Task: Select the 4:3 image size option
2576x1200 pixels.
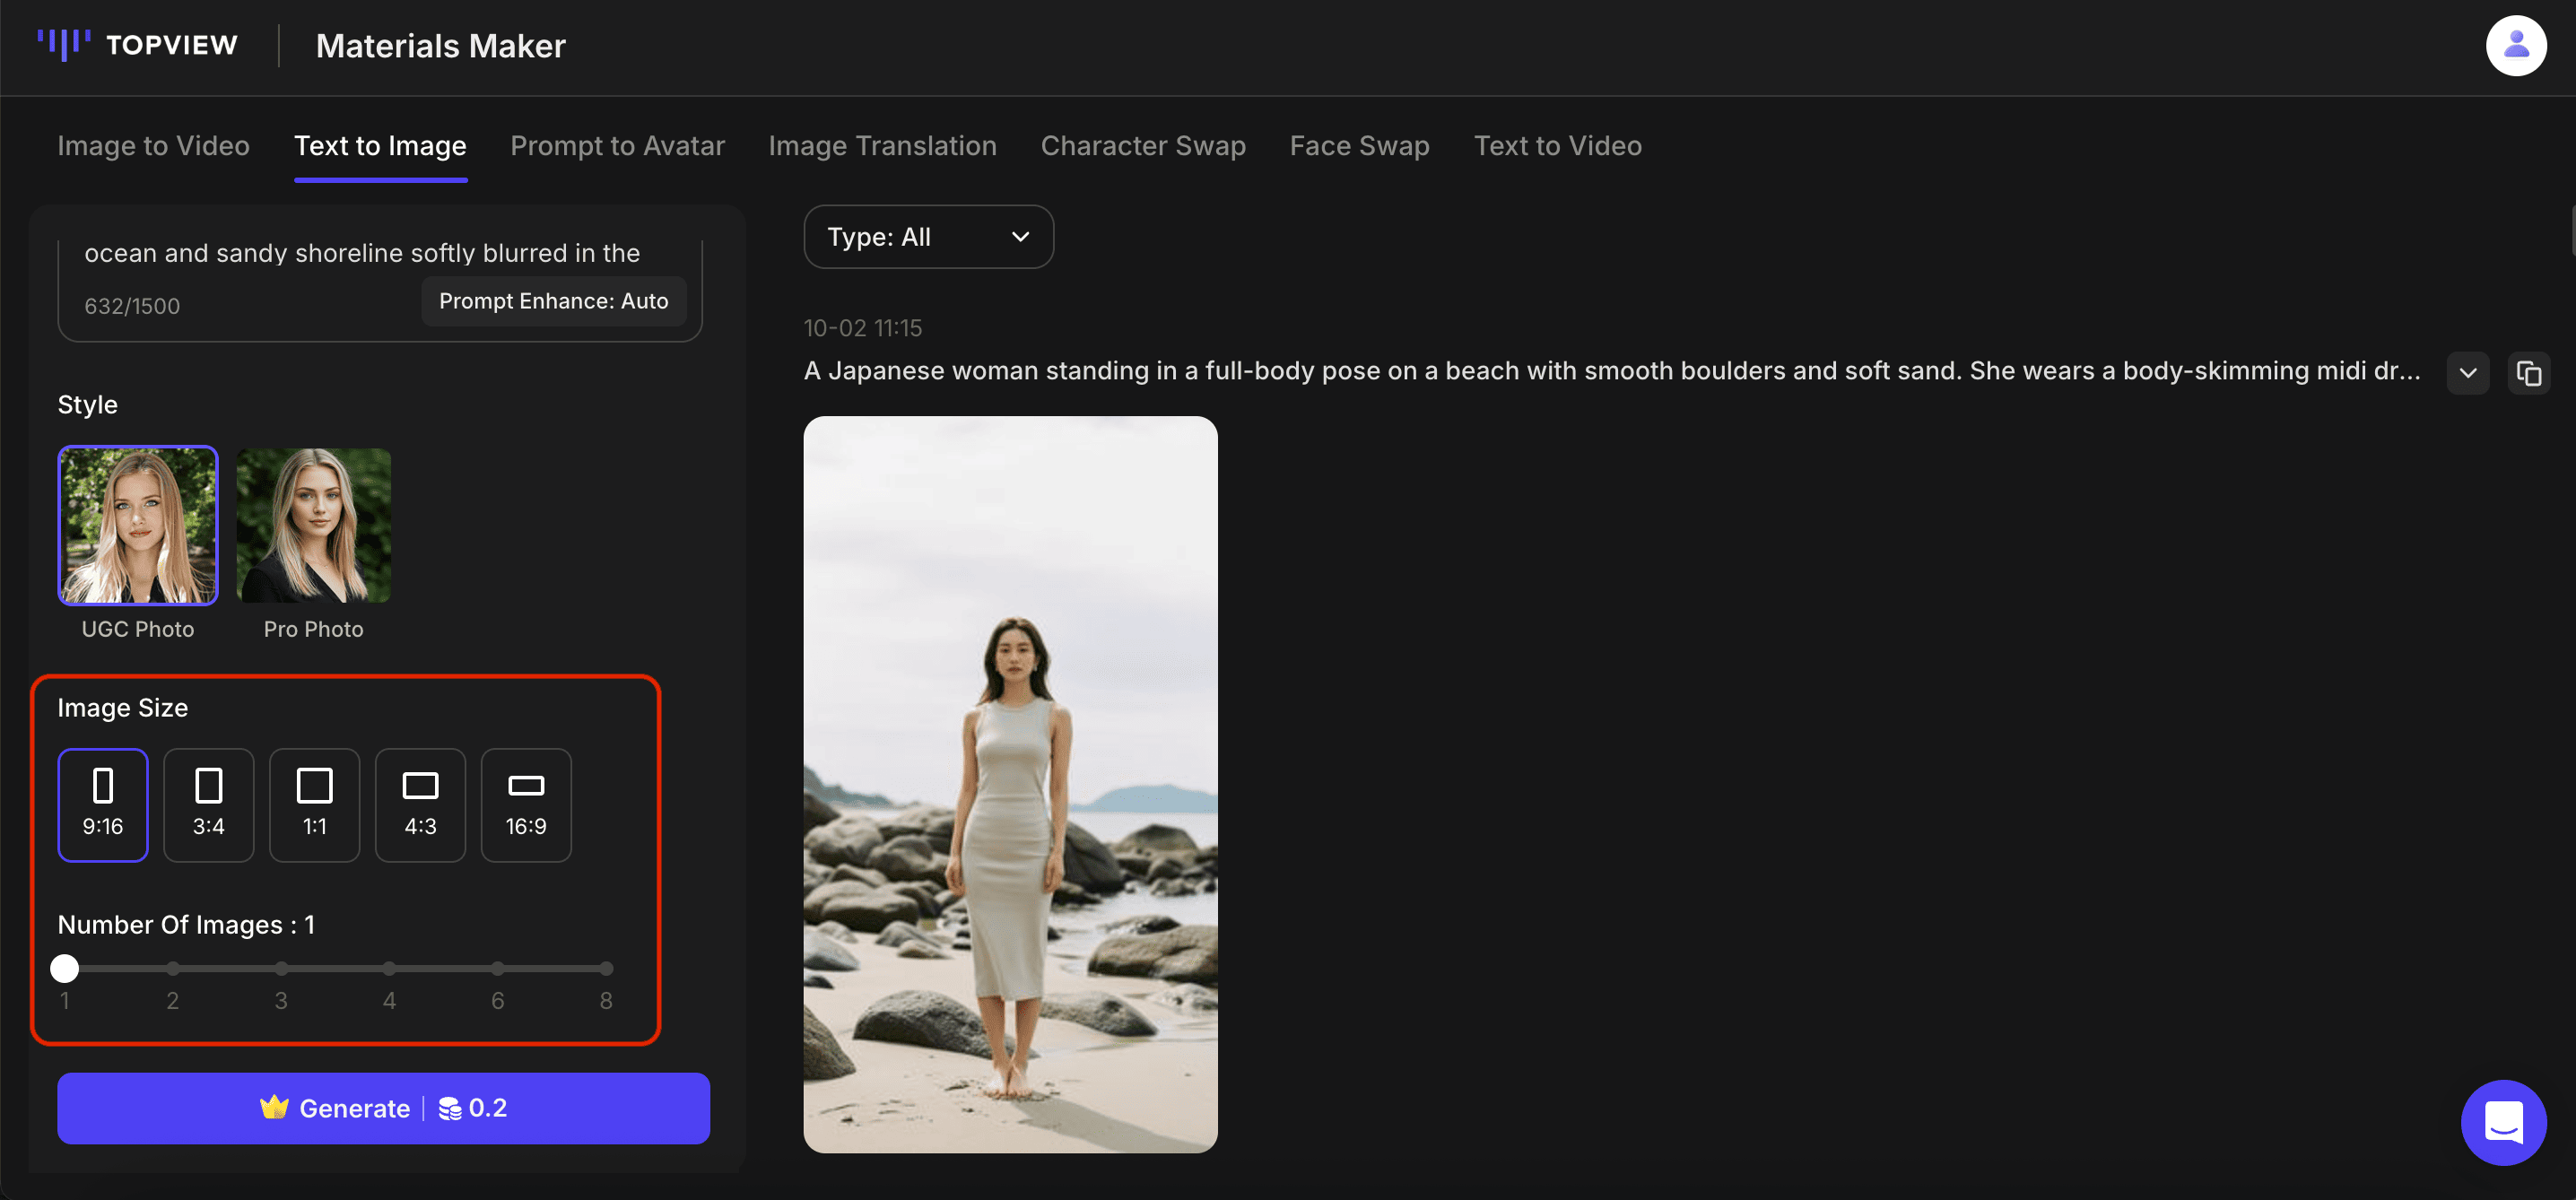Action: (x=420, y=805)
